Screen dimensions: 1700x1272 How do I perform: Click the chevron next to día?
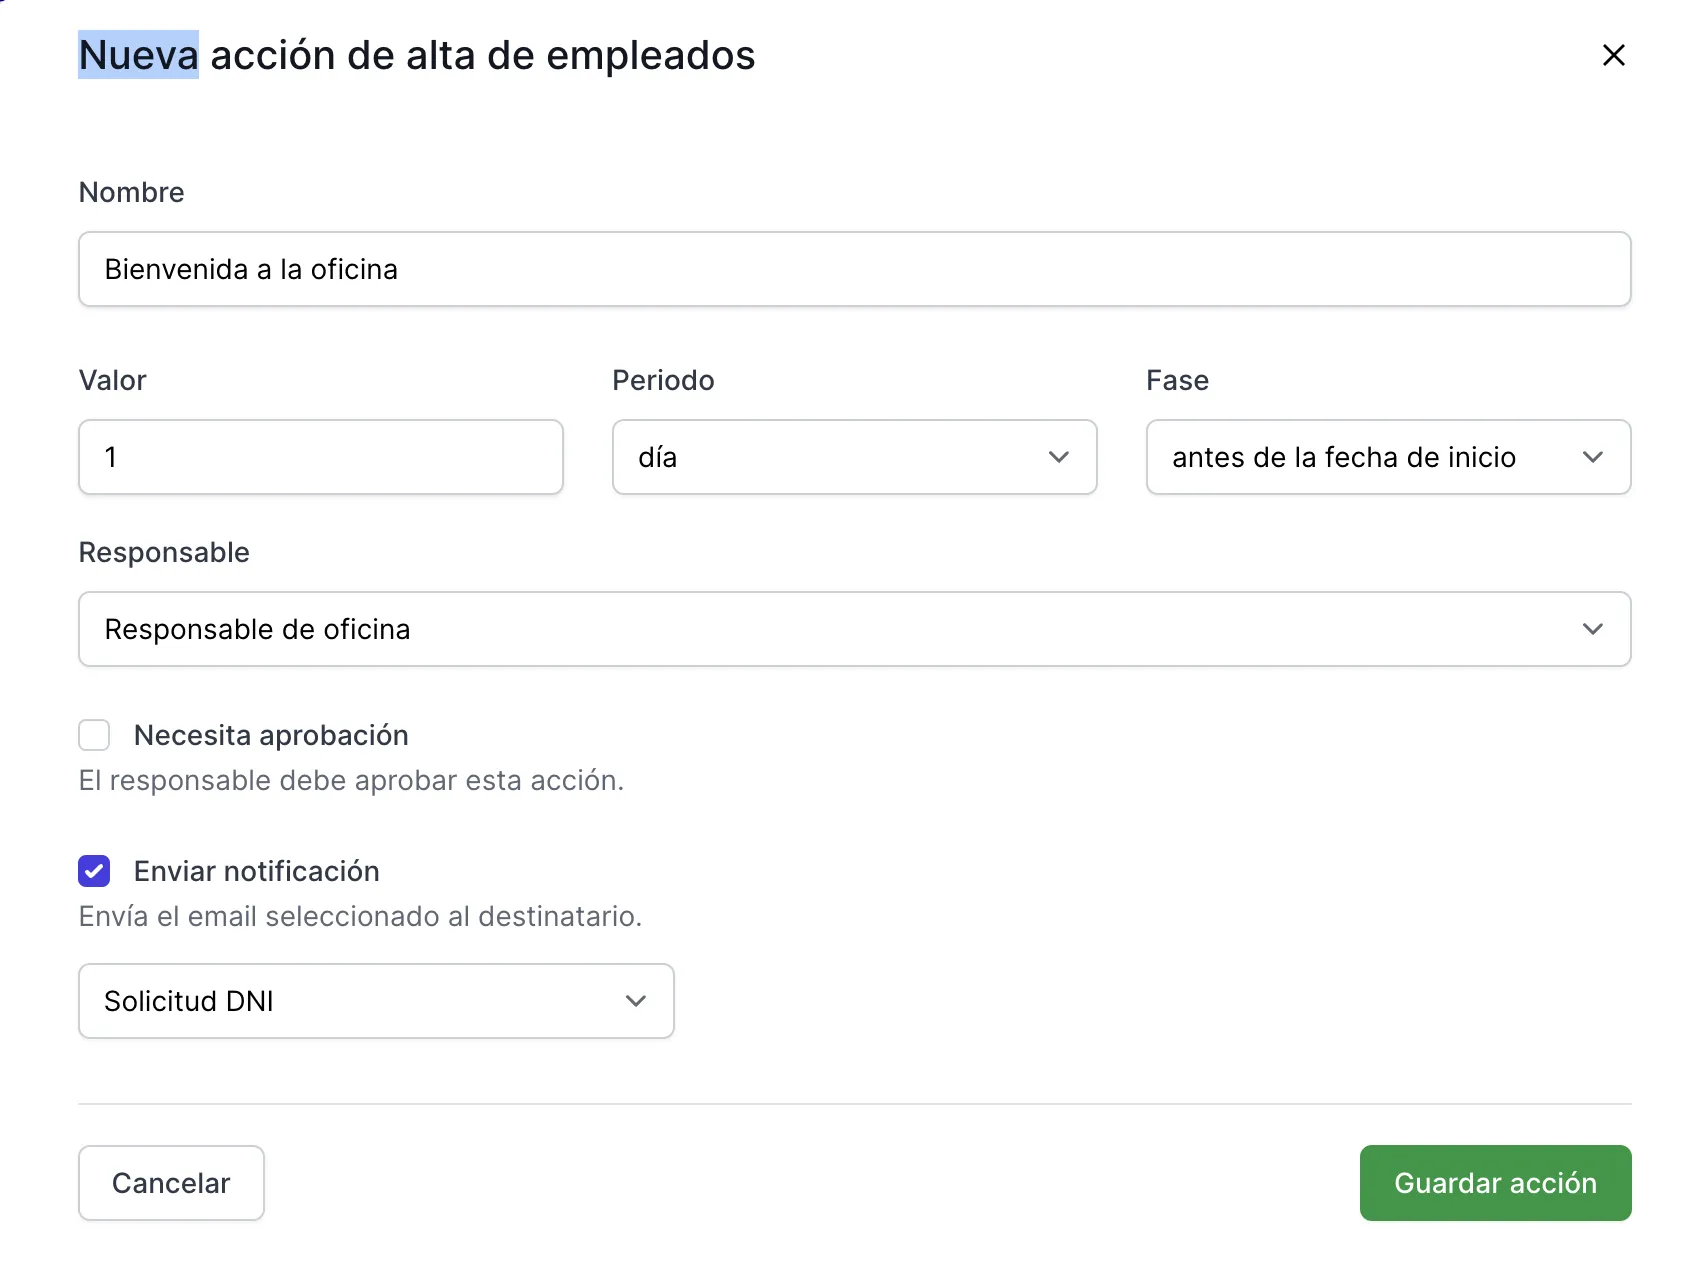click(x=1058, y=457)
